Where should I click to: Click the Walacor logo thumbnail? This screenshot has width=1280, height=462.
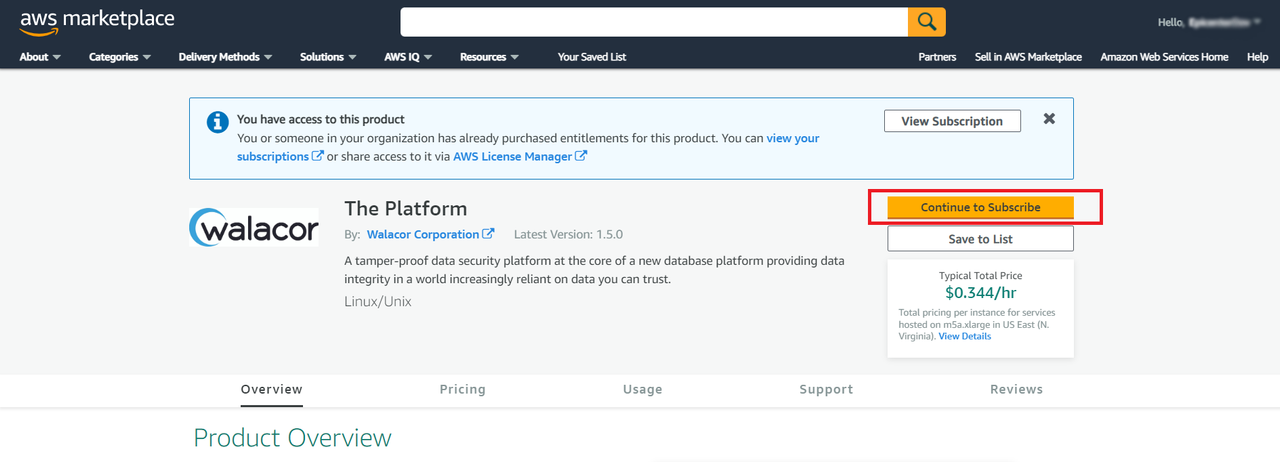point(254,228)
